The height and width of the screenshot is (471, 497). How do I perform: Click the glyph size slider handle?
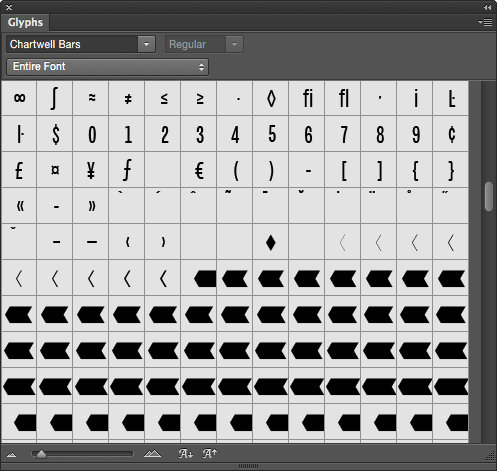[x=41, y=454]
